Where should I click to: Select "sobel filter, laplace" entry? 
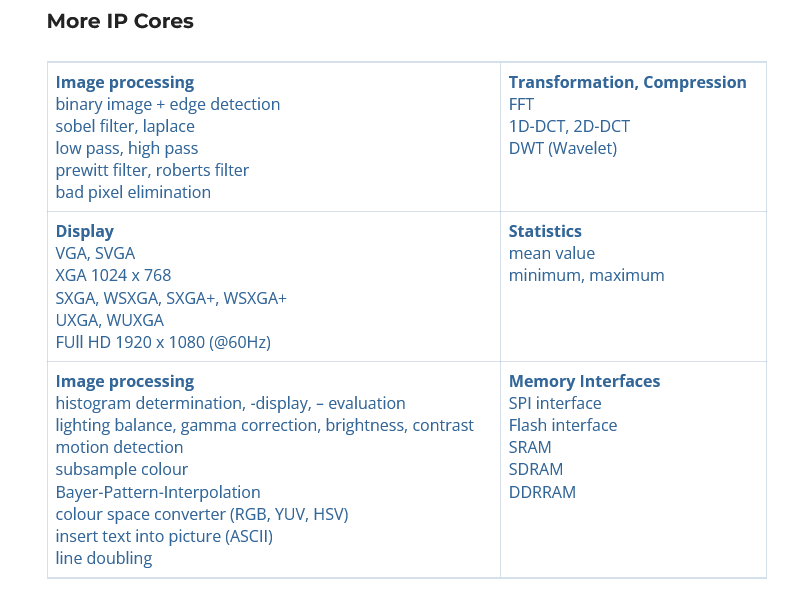tap(125, 126)
